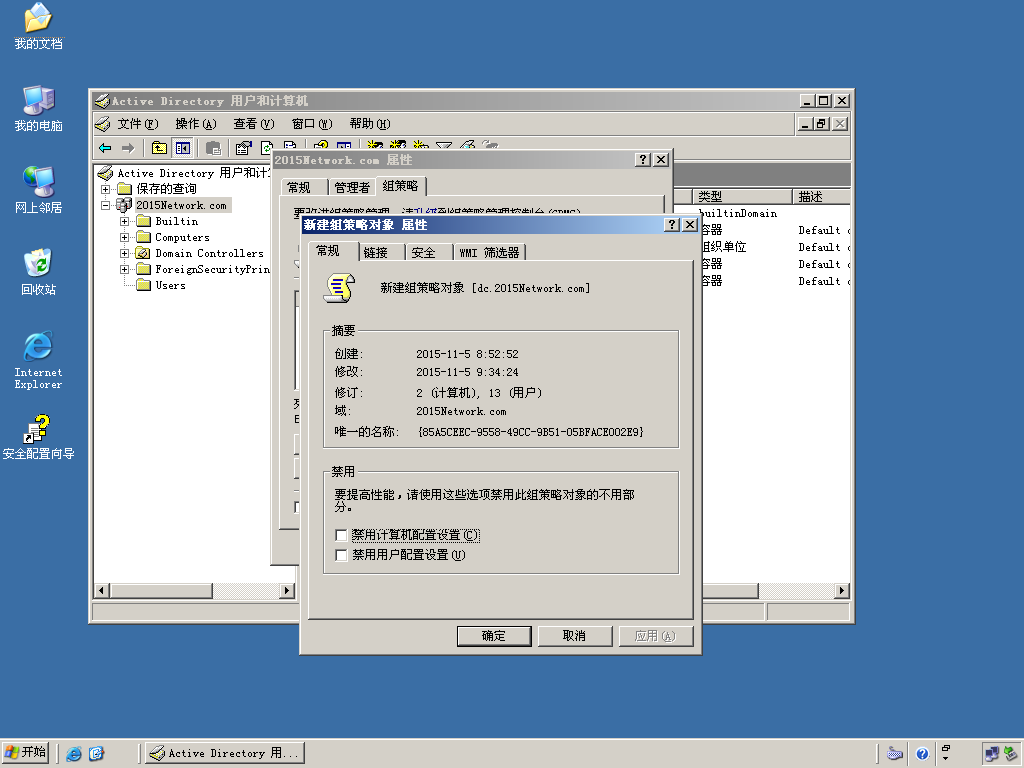Click the Active Directory taskbar button
The height and width of the screenshot is (768, 1024).
coord(225,753)
